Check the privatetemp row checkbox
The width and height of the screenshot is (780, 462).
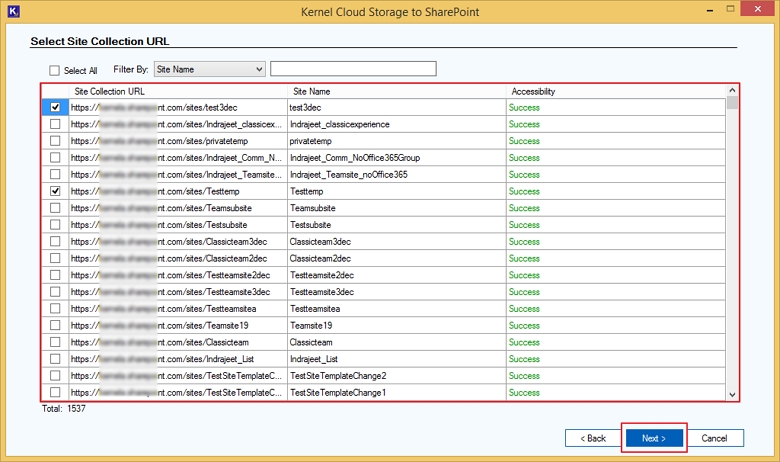[55, 141]
